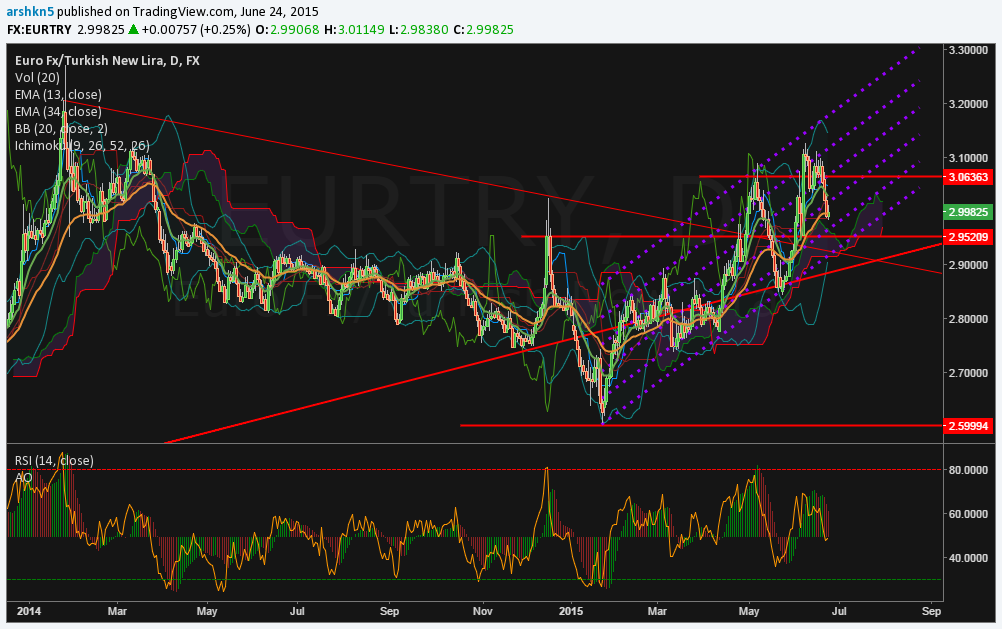Screen dimensions: 1002x629
Task: Click the red 2.95209 price label
Action: click(x=971, y=237)
